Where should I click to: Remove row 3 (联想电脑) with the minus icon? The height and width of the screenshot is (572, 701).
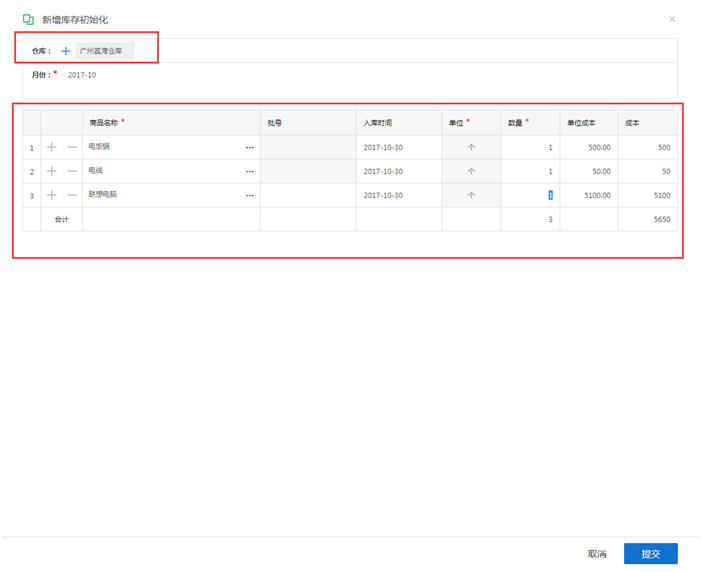(72, 195)
